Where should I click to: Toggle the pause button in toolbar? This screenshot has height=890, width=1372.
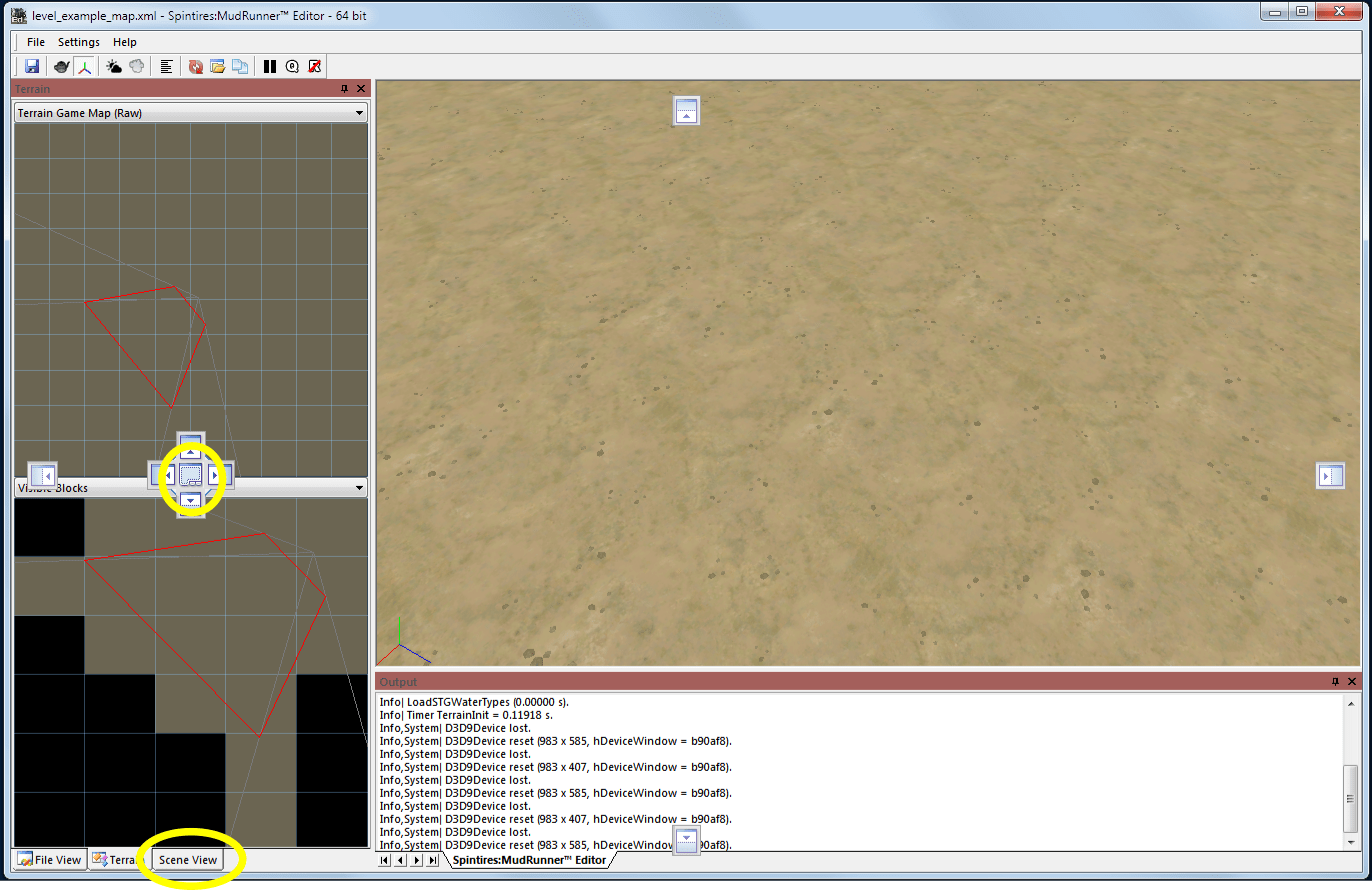[x=270, y=67]
